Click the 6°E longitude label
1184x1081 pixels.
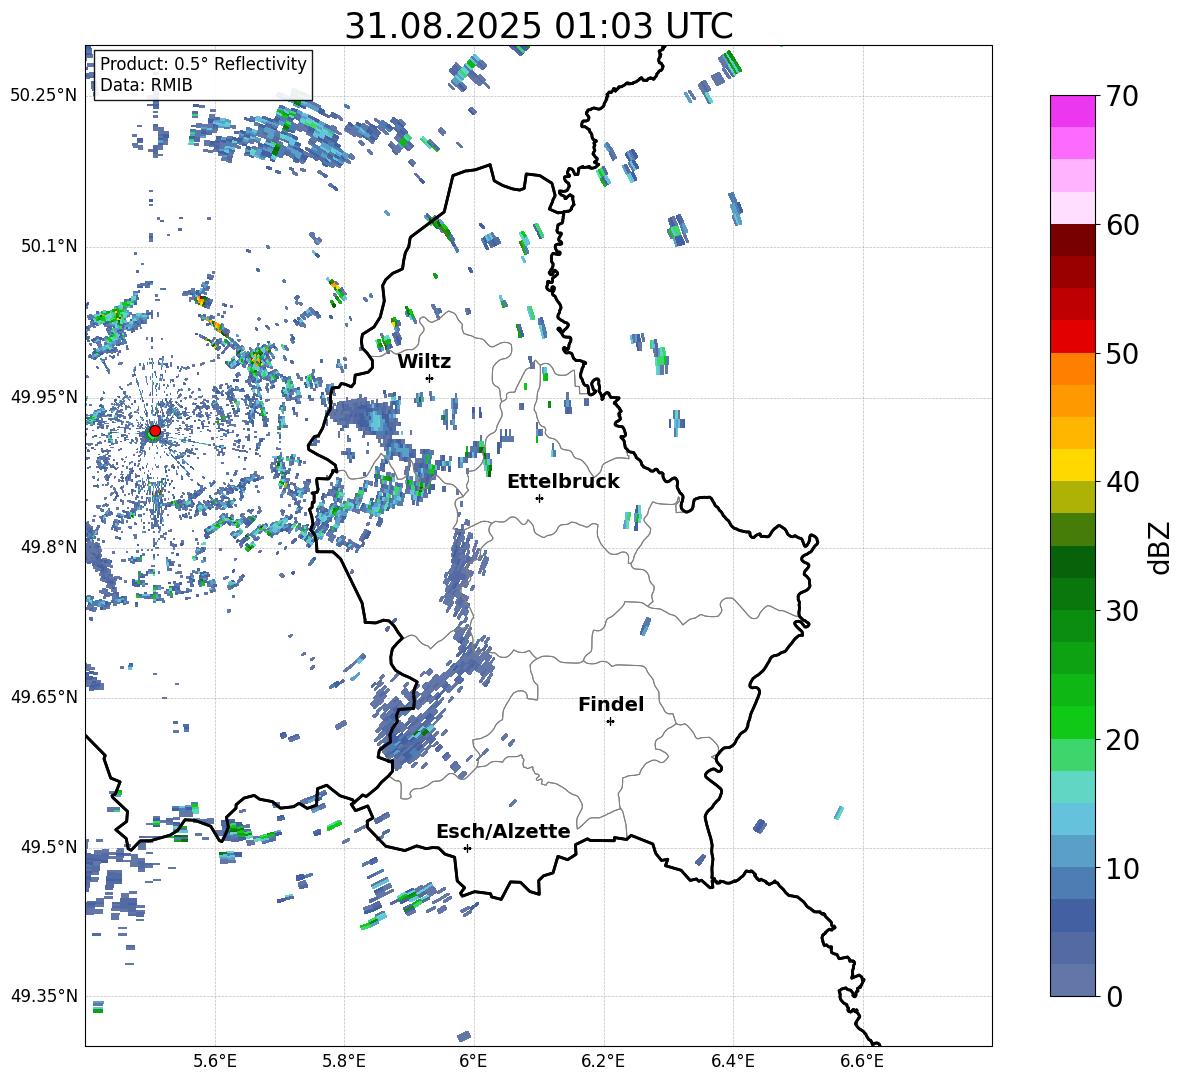[x=473, y=1061]
